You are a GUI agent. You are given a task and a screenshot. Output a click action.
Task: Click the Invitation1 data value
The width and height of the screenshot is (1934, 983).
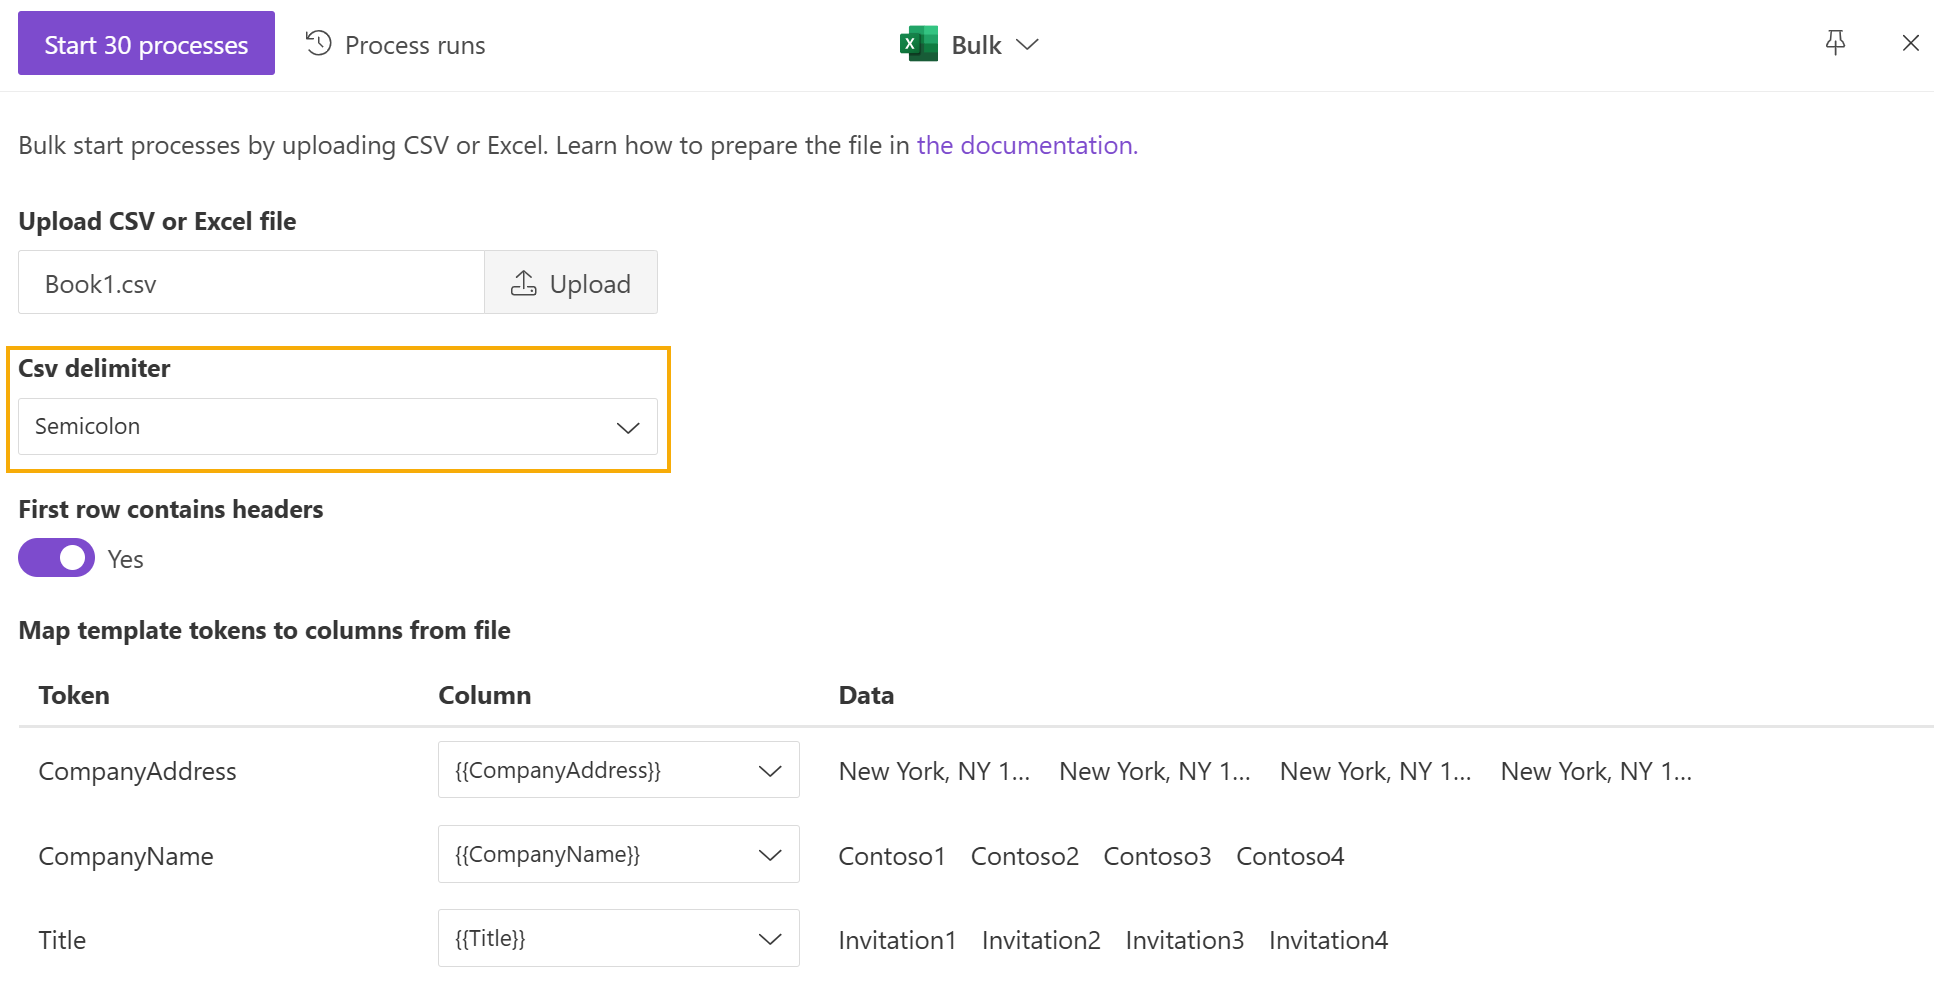click(x=897, y=941)
